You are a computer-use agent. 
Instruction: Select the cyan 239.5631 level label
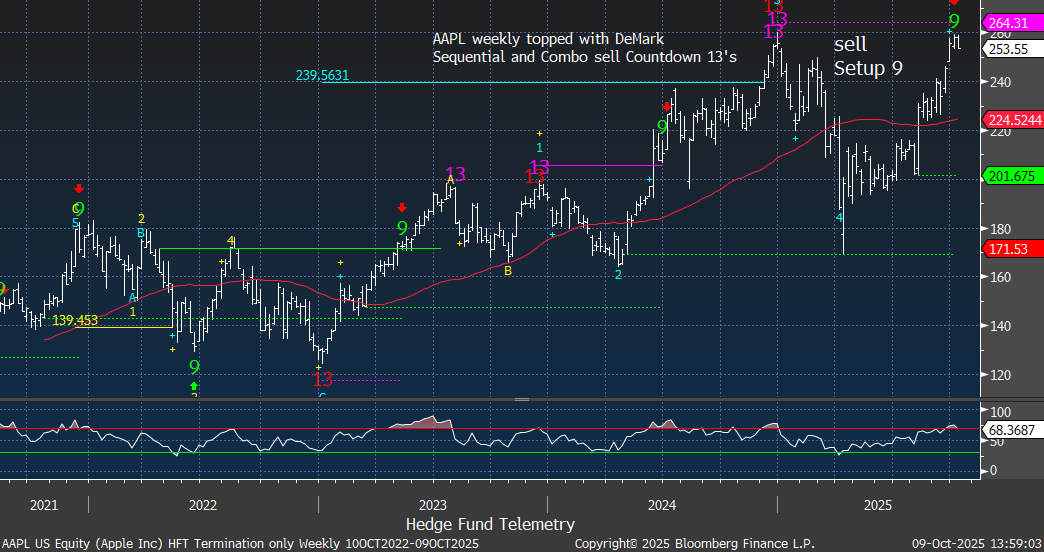tap(321, 75)
